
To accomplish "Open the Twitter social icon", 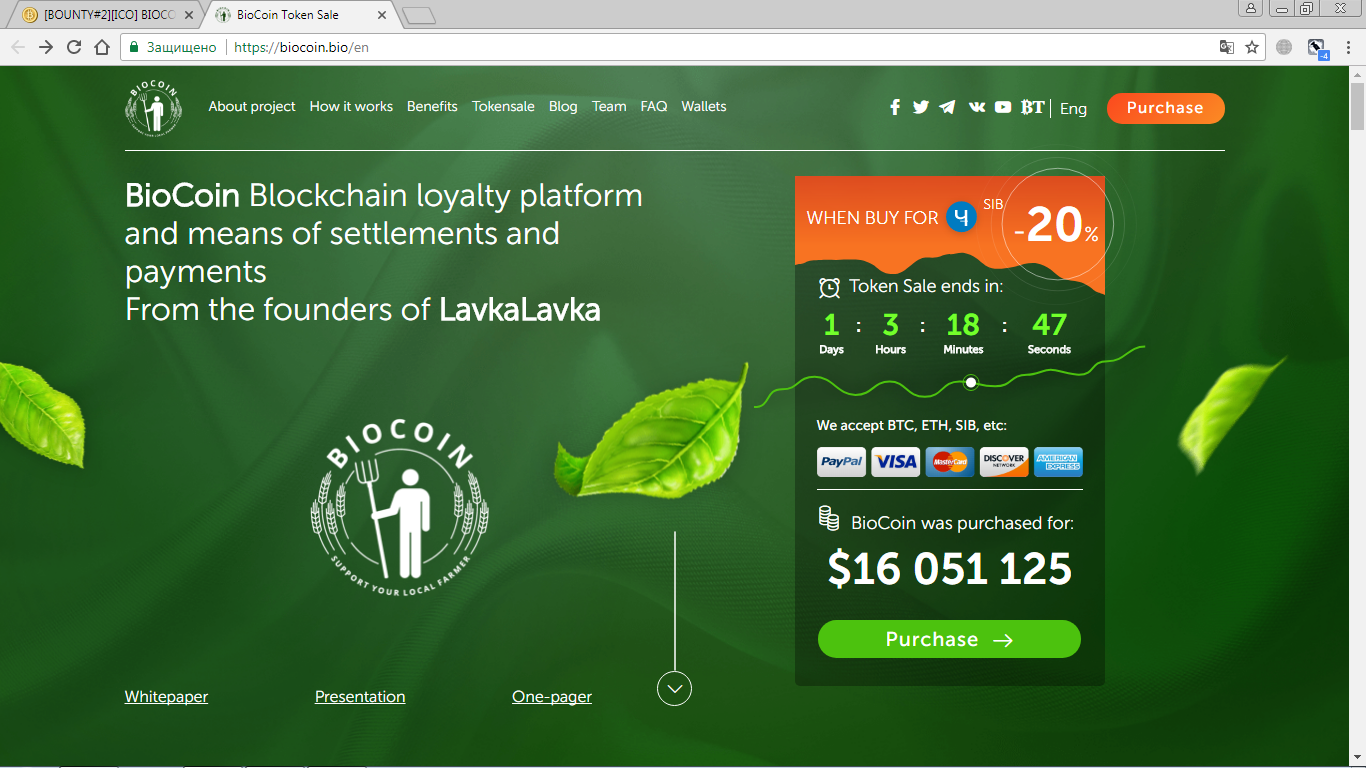I will (x=921, y=107).
